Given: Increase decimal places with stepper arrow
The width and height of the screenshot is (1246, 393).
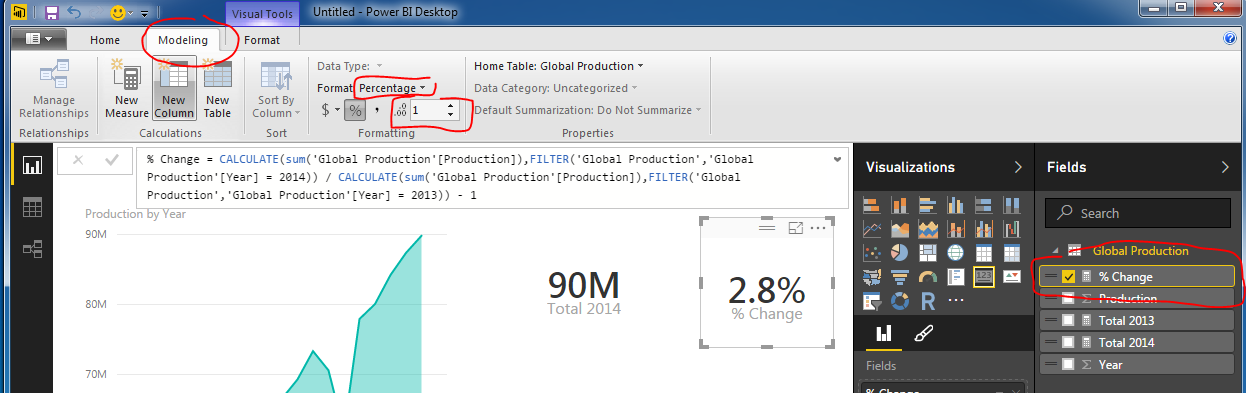Looking at the screenshot, I should click(x=451, y=106).
